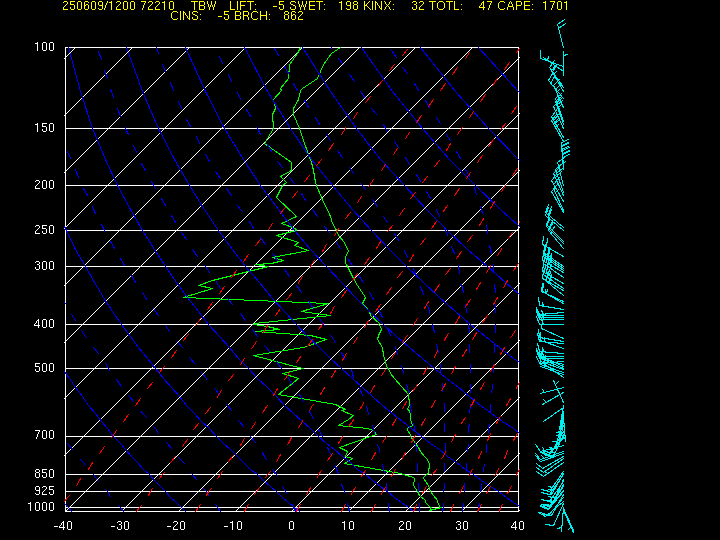Click the 30 temperature axis label

coord(461,526)
